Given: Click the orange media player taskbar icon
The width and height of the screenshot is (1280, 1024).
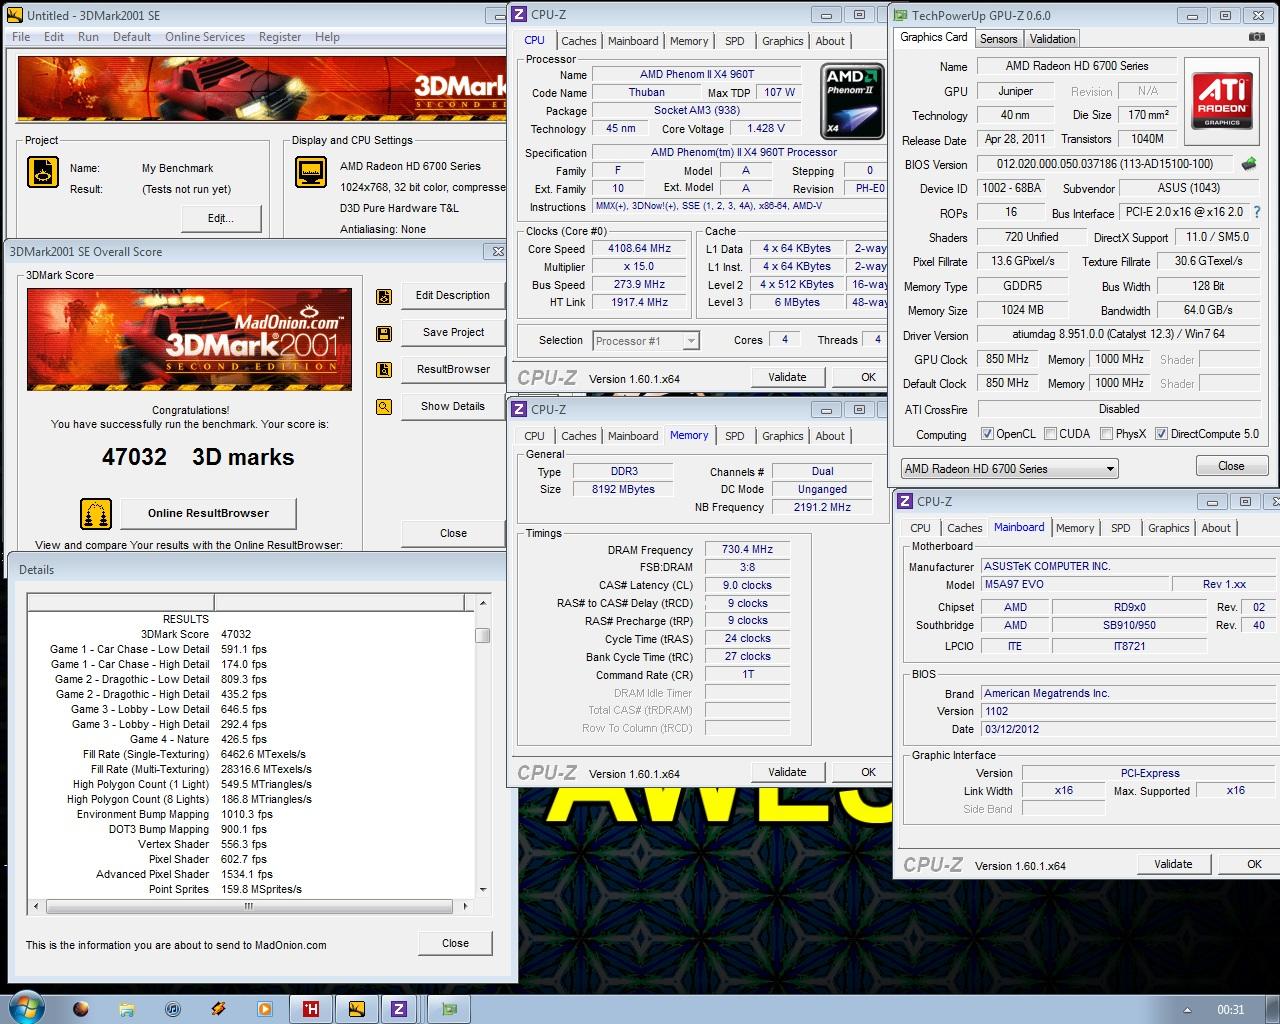Looking at the screenshot, I should pyautogui.click(x=265, y=1008).
